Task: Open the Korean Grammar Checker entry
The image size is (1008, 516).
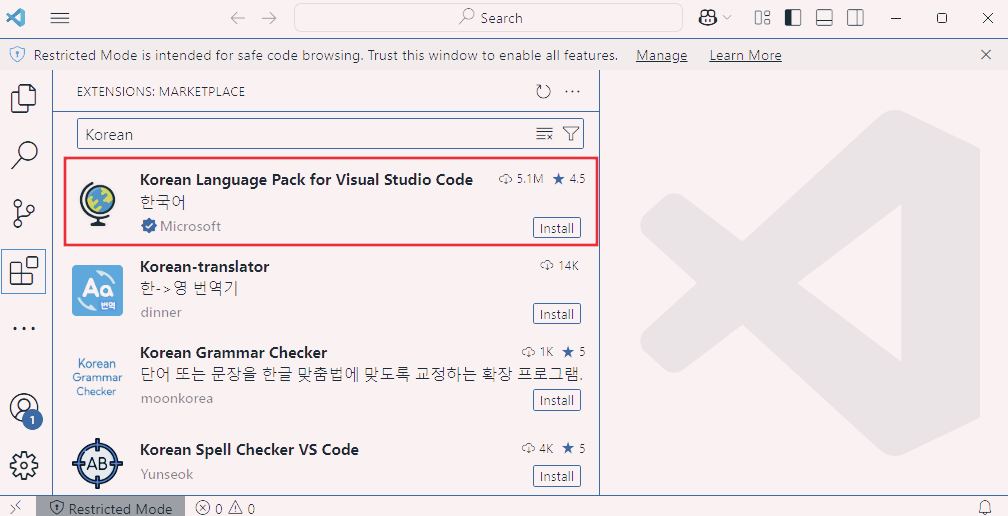Action: pos(233,353)
